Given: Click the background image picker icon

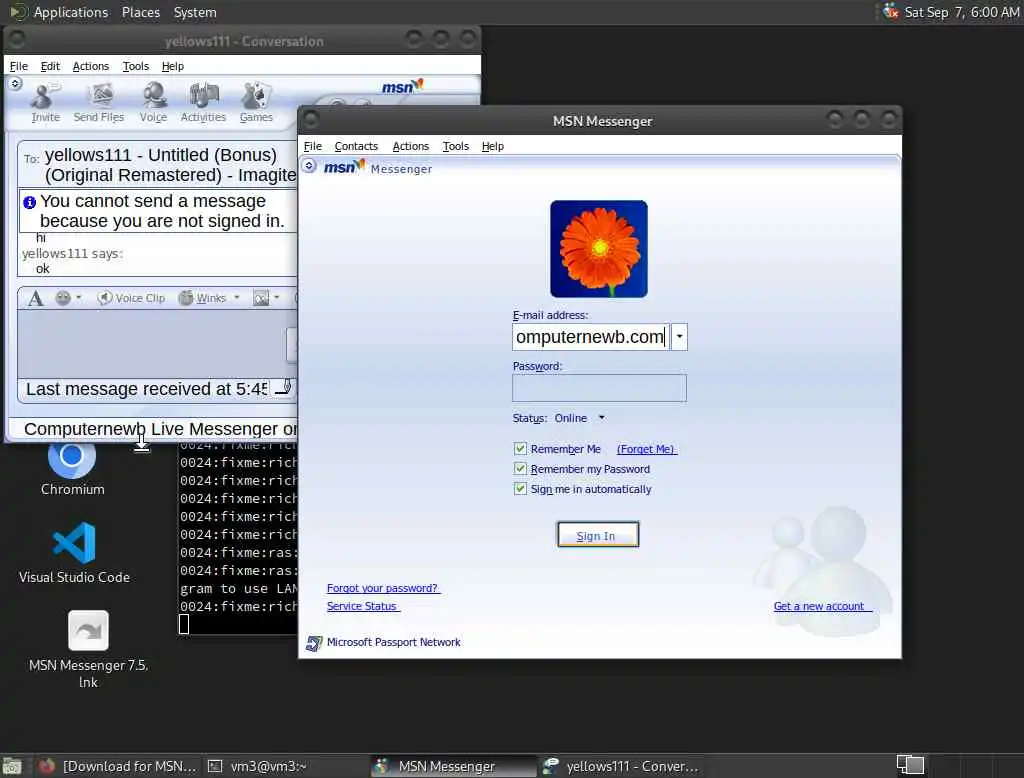Looking at the screenshot, I should (x=261, y=298).
